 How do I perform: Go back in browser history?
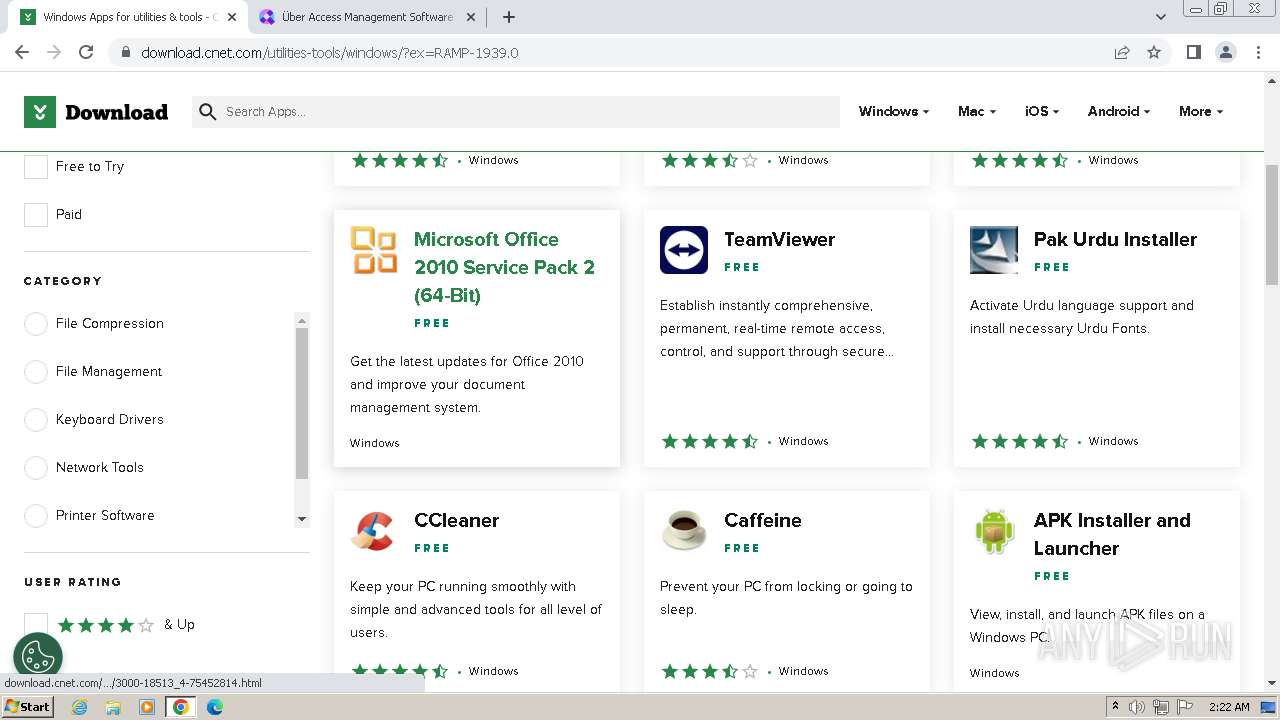[22, 52]
